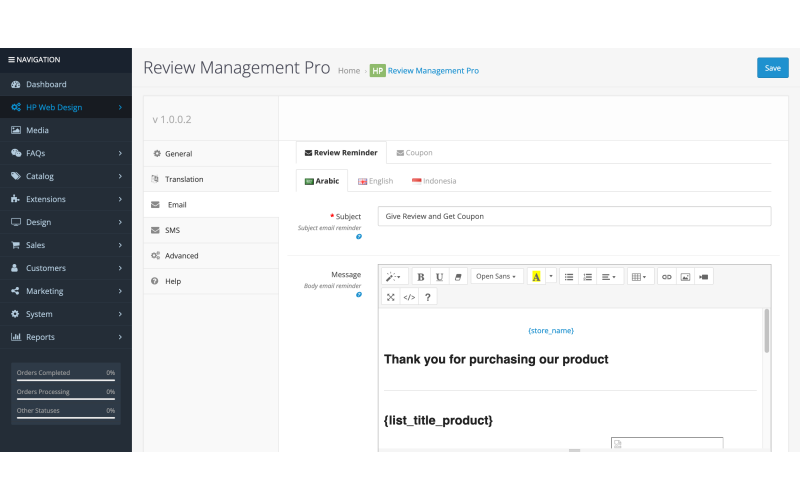Click the Home breadcrumb link

point(349,71)
